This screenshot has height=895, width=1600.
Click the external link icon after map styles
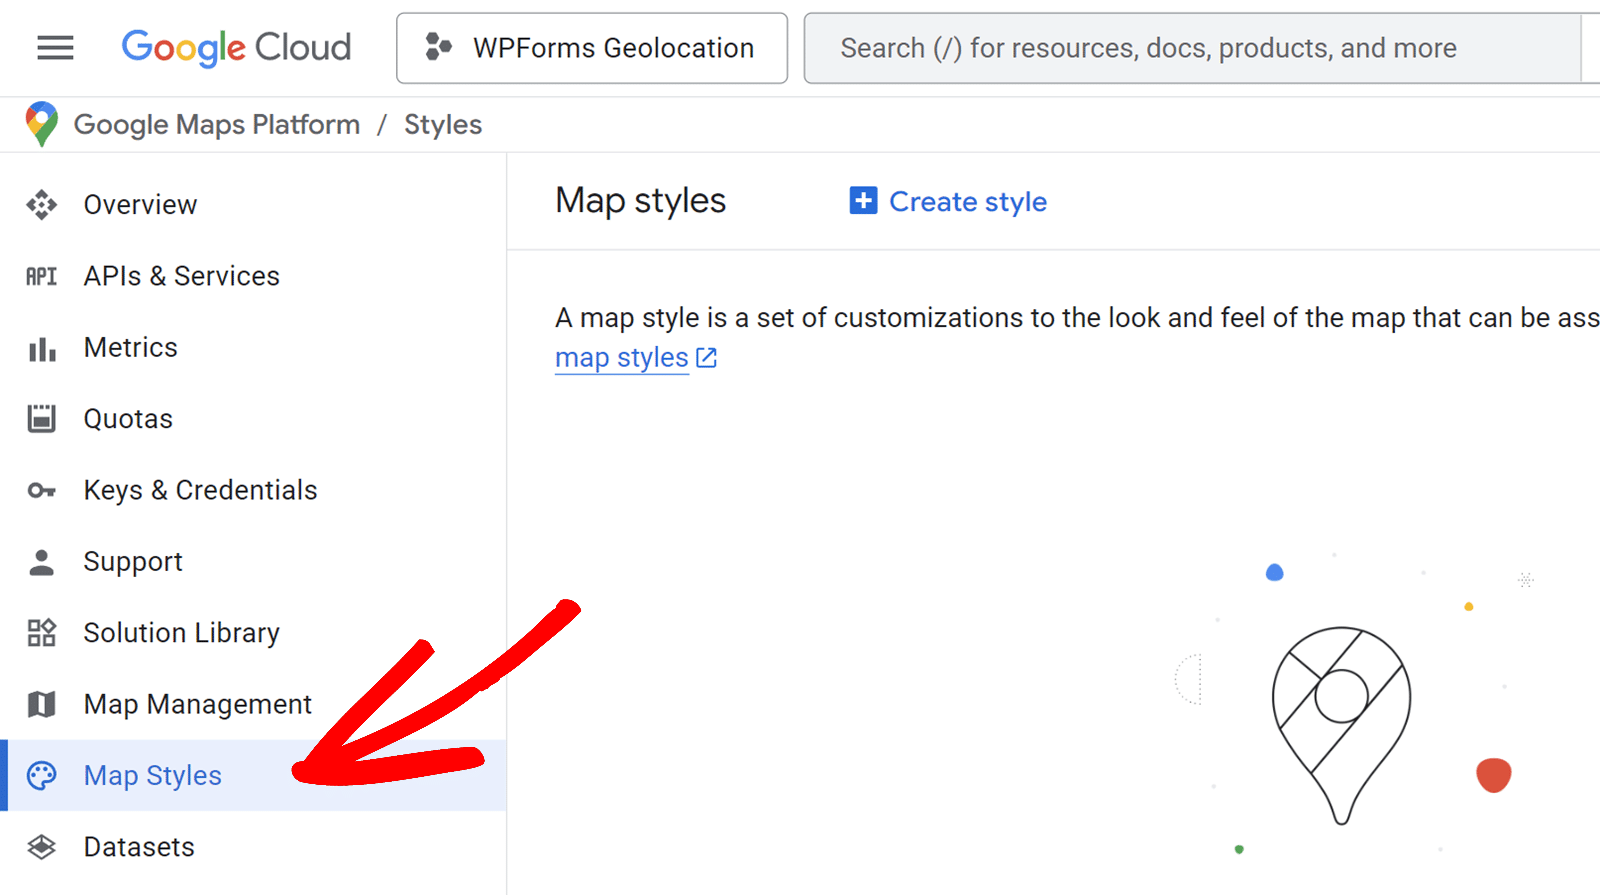(706, 358)
